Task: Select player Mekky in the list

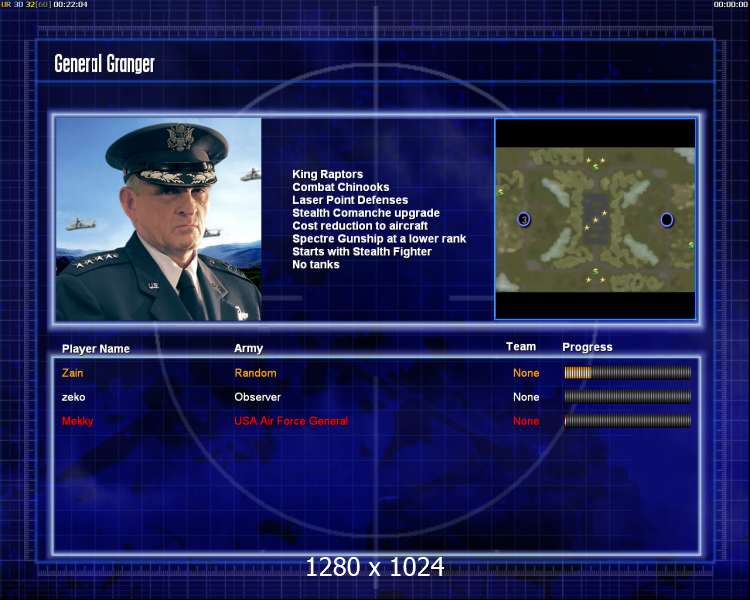Action: pos(77,421)
